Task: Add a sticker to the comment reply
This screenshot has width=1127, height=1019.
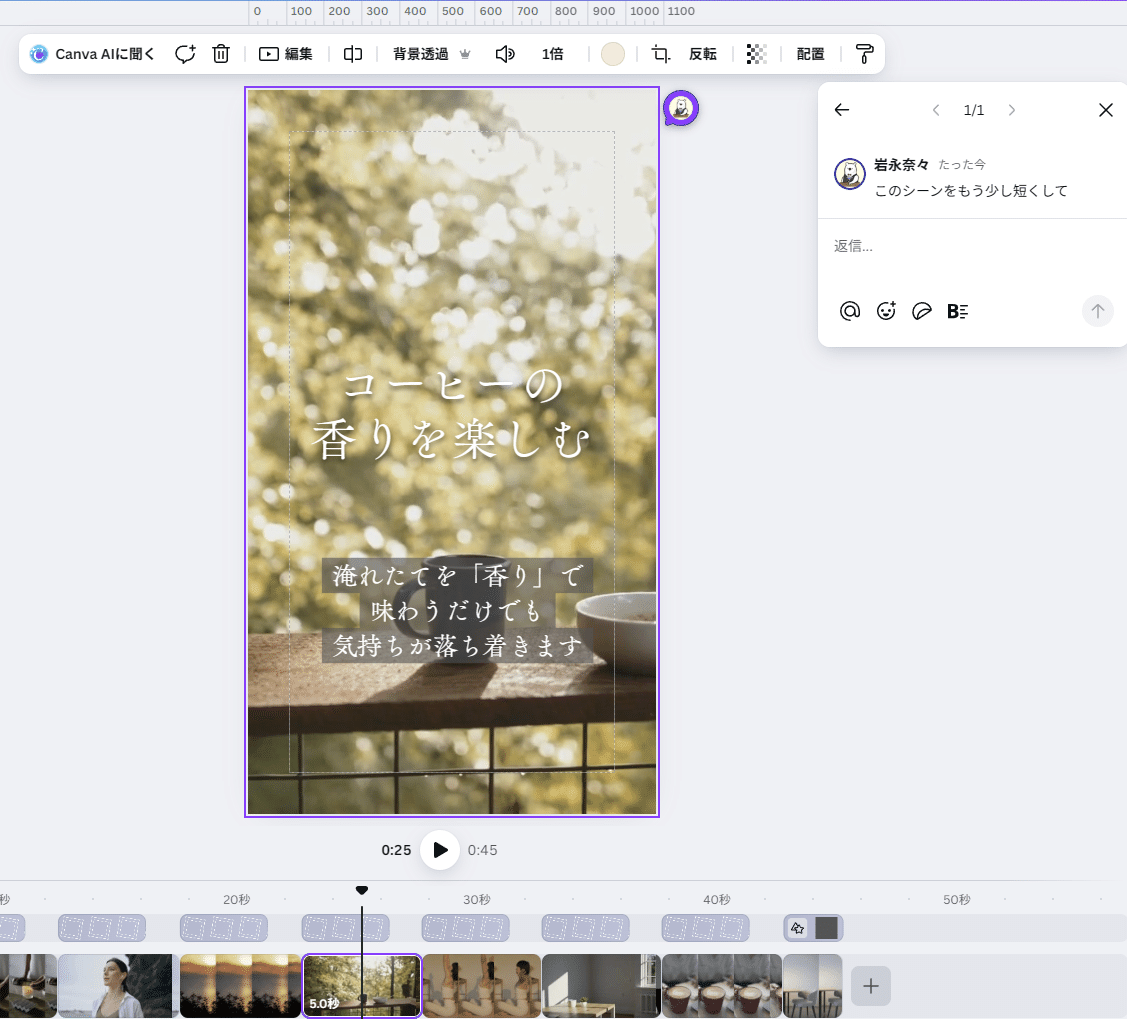Action: point(921,311)
